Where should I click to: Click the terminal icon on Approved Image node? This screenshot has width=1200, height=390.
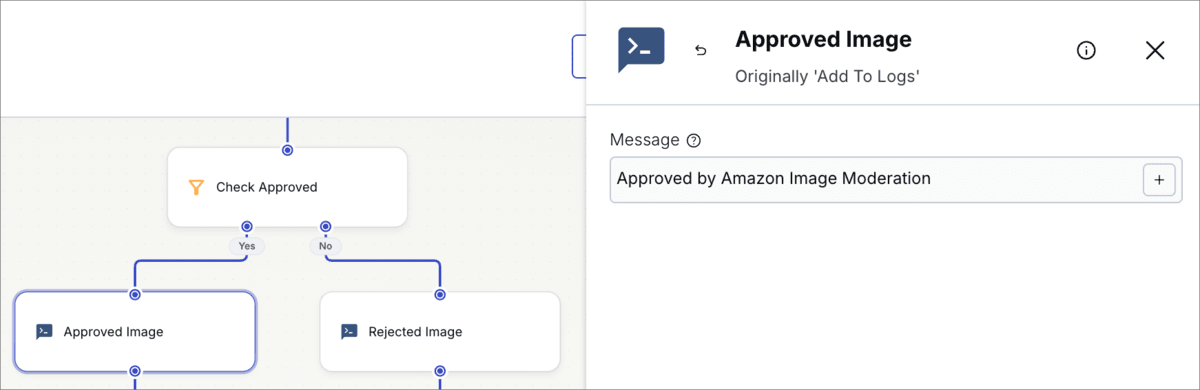44,332
